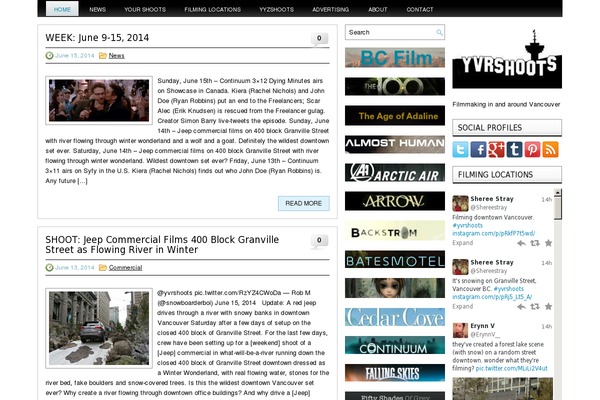Screen dimensions: 600x400
Task: Open The 100 show banner
Action: (395, 86)
